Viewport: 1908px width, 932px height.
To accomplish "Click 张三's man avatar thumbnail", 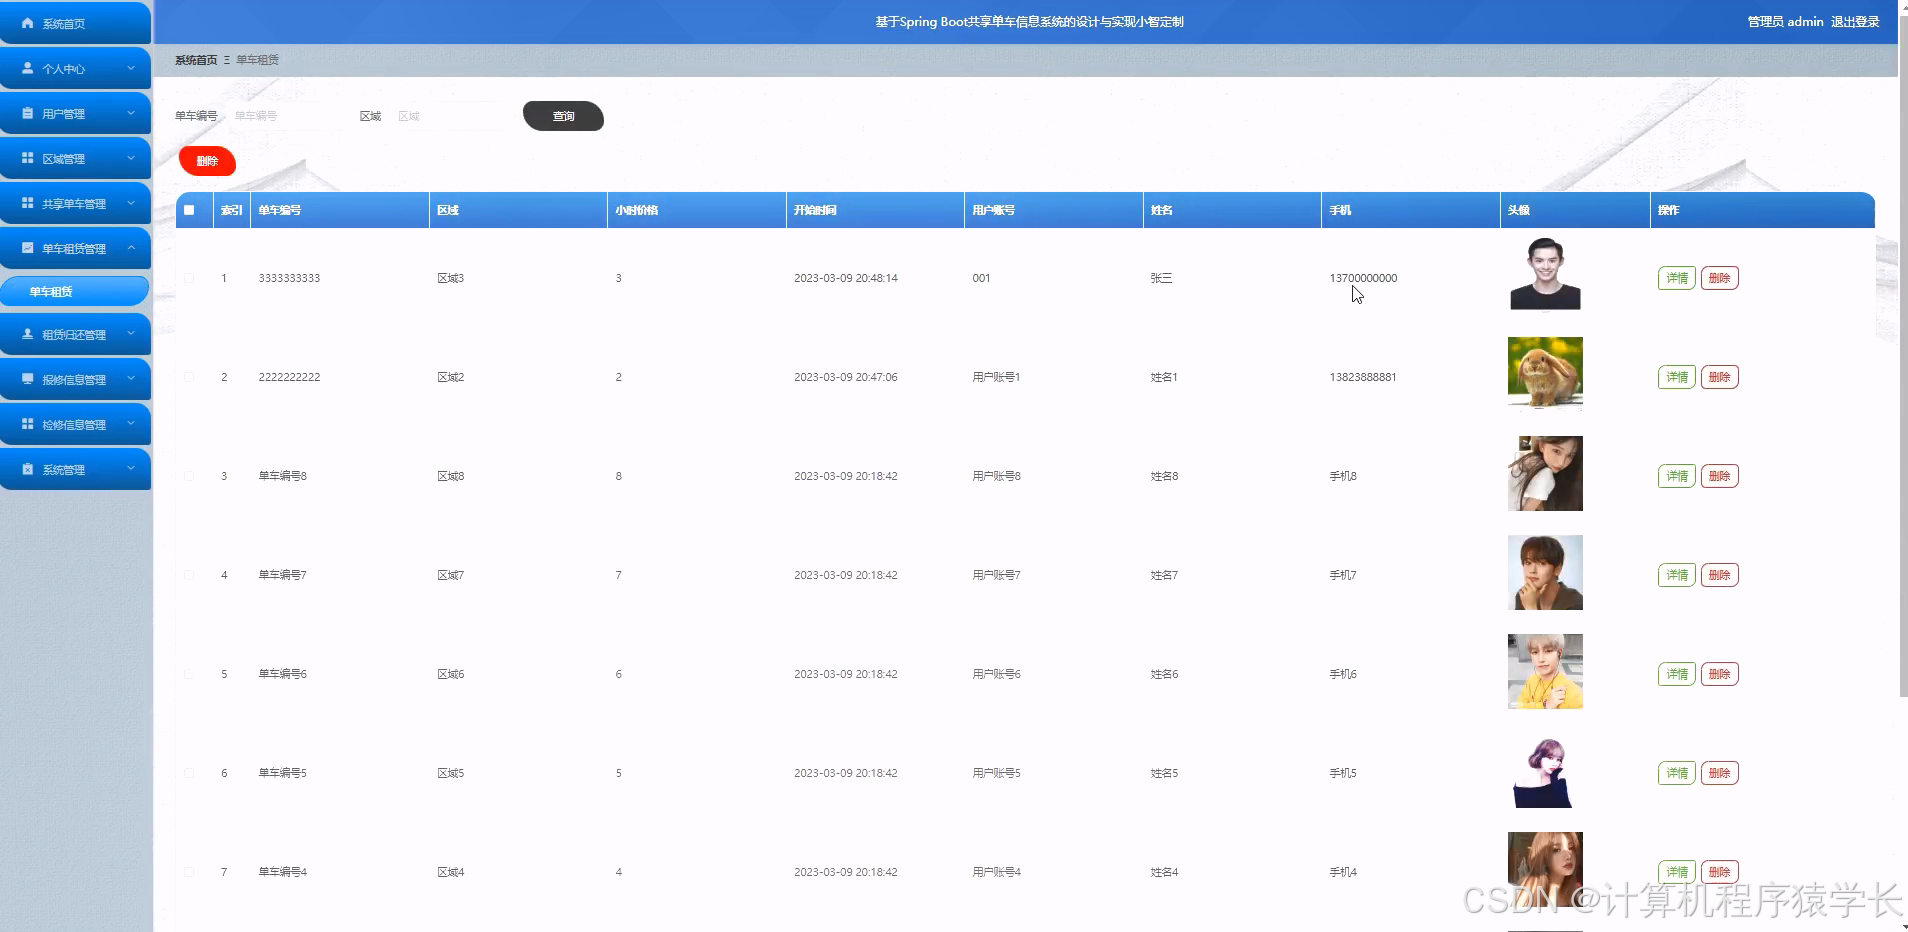I will pyautogui.click(x=1545, y=274).
